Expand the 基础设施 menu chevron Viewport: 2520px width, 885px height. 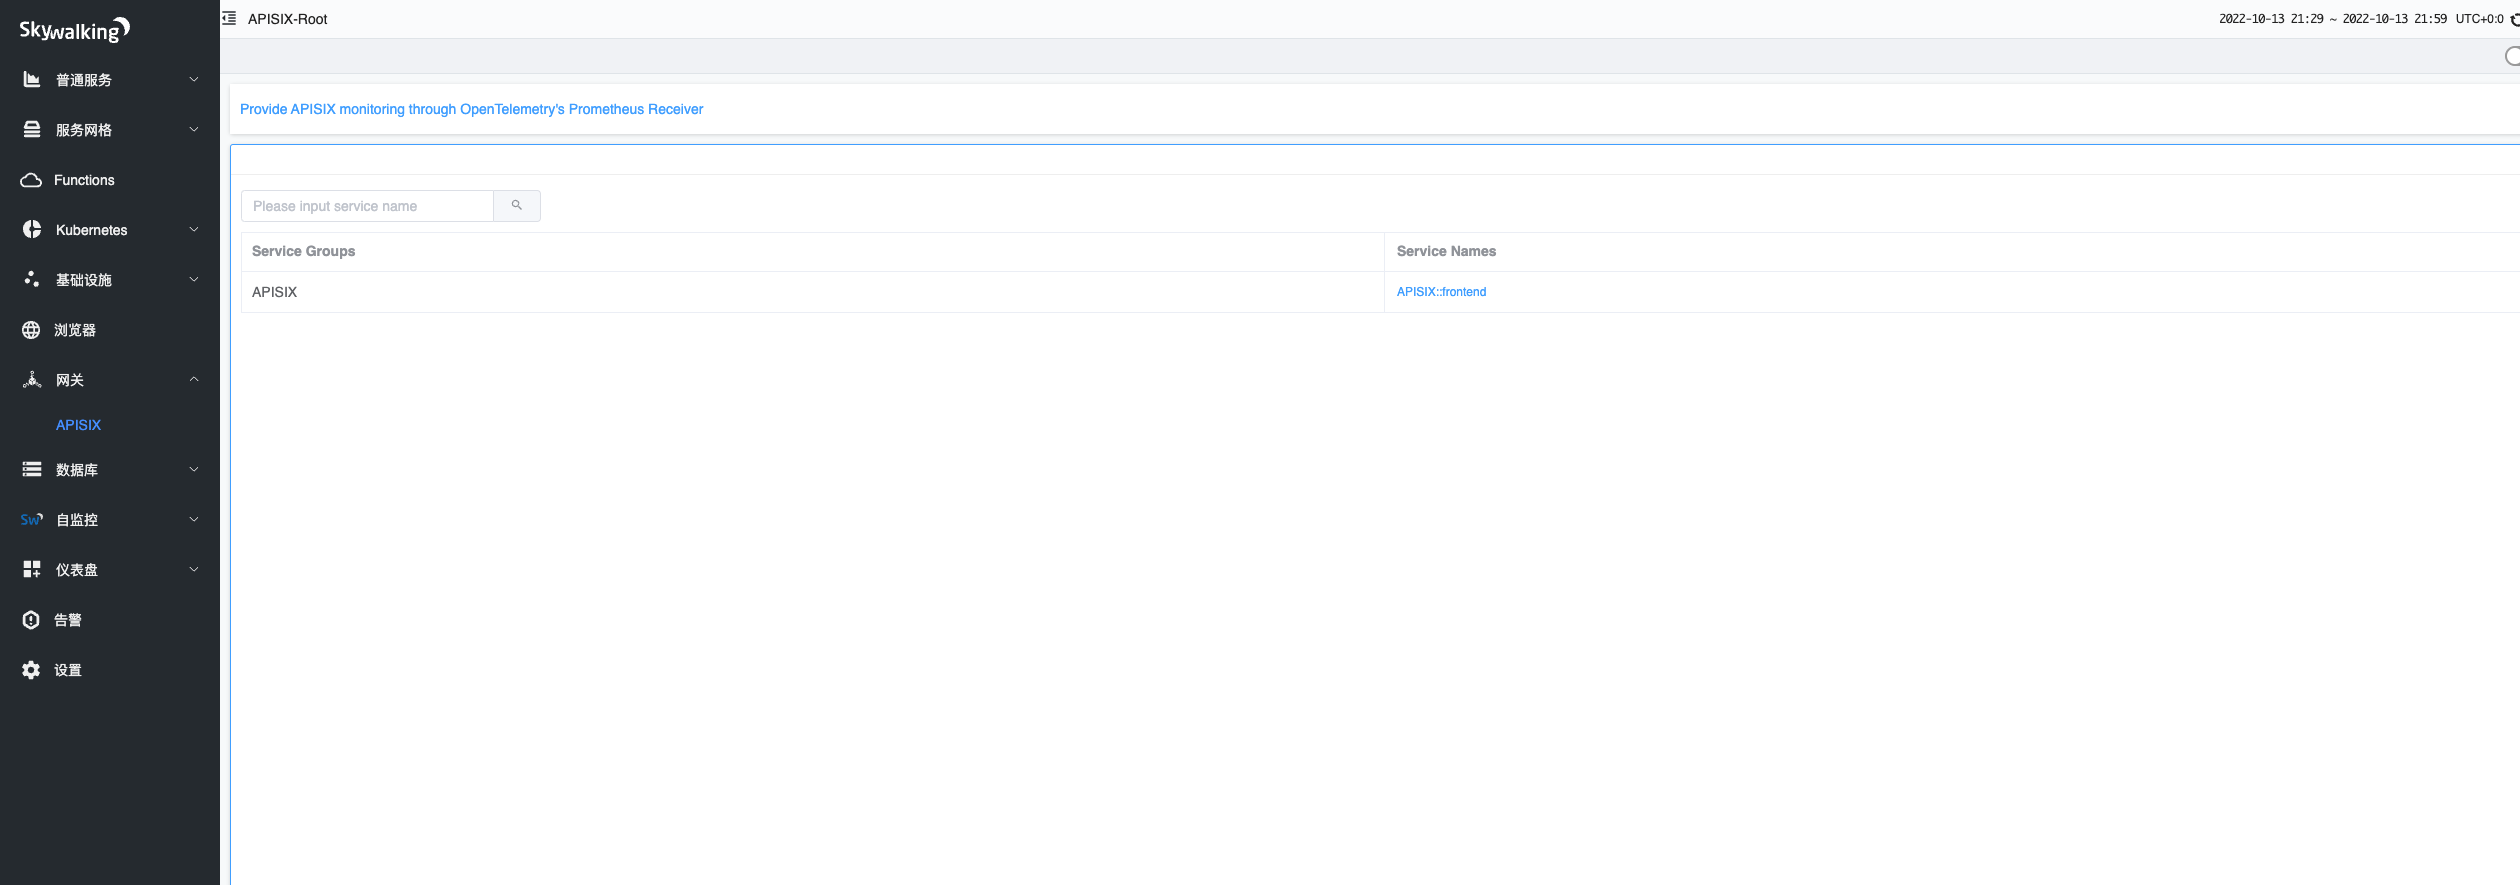pos(194,279)
